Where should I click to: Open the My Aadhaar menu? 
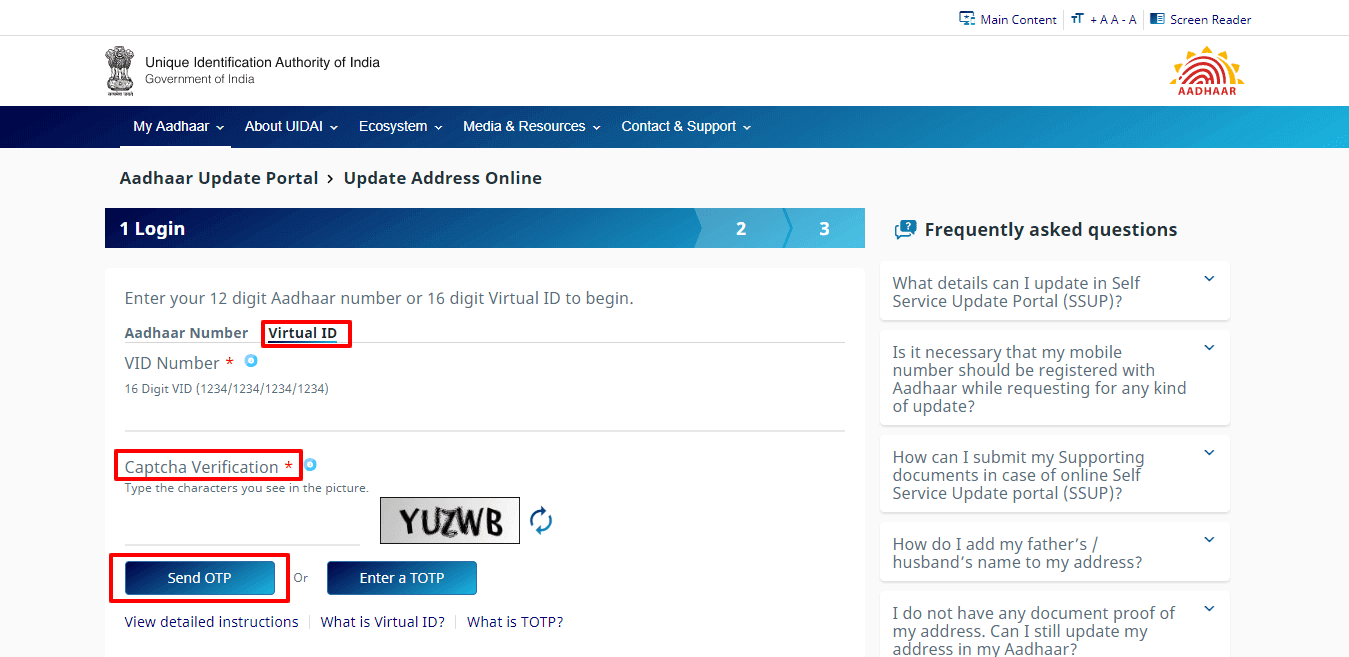click(x=178, y=127)
